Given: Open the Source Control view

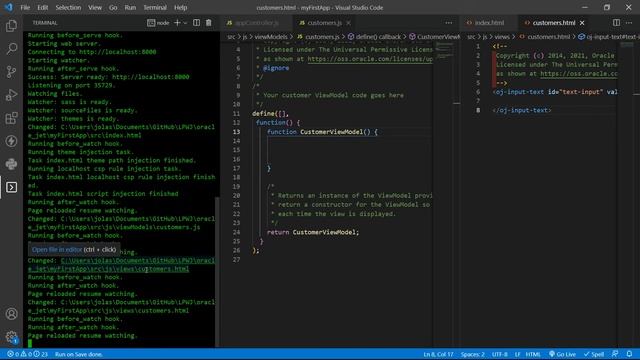Looking at the screenshot, I should point(11,72).
